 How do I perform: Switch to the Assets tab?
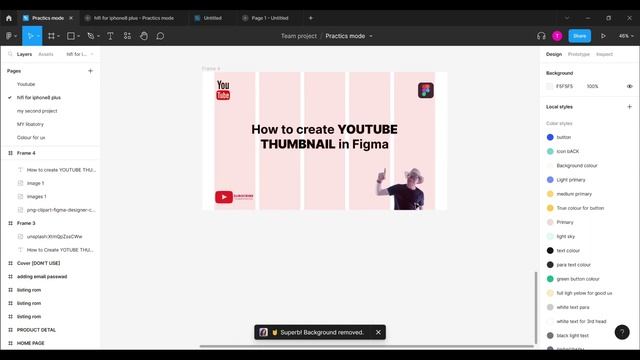[46, 54]
